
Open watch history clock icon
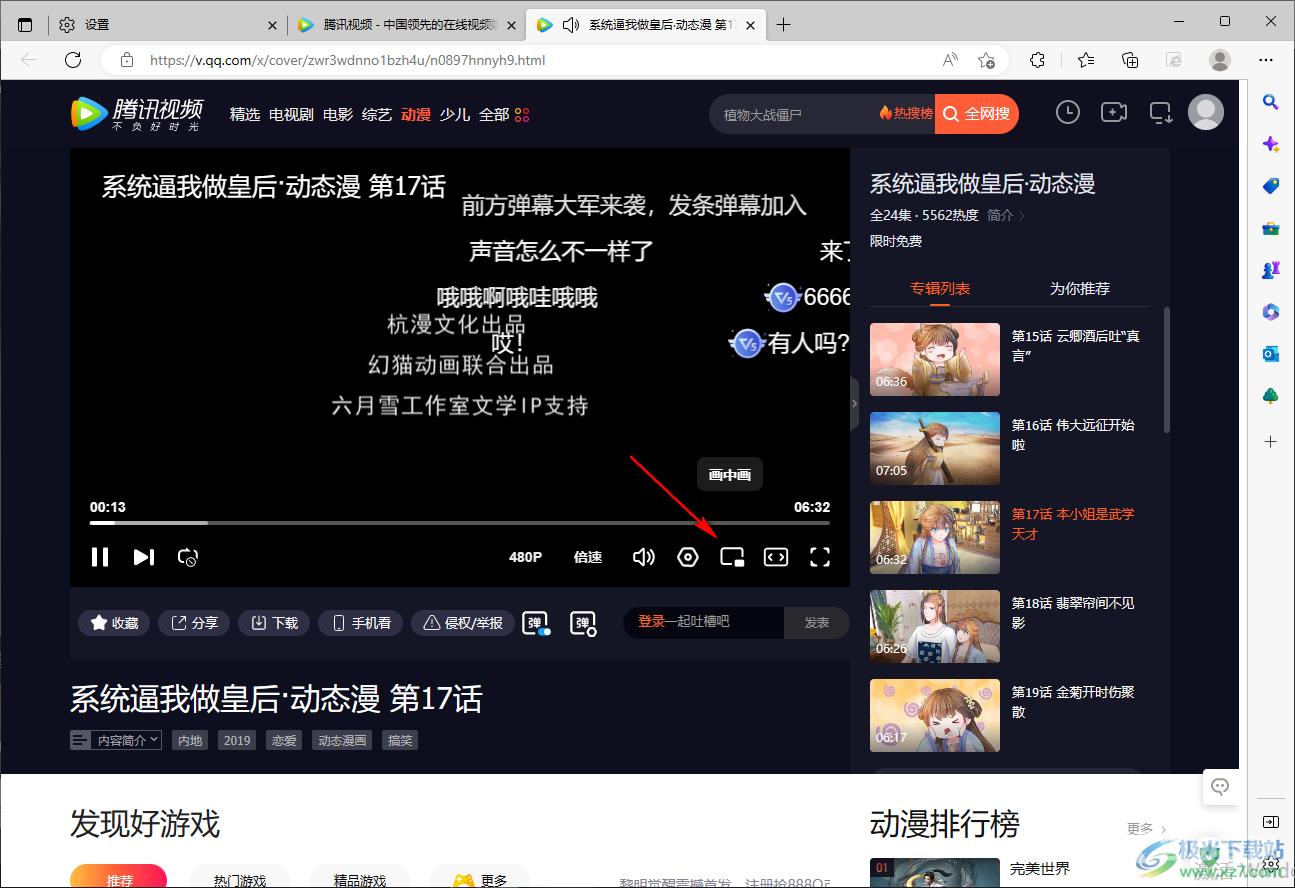pyautogui.click(x=1068, y=112)
